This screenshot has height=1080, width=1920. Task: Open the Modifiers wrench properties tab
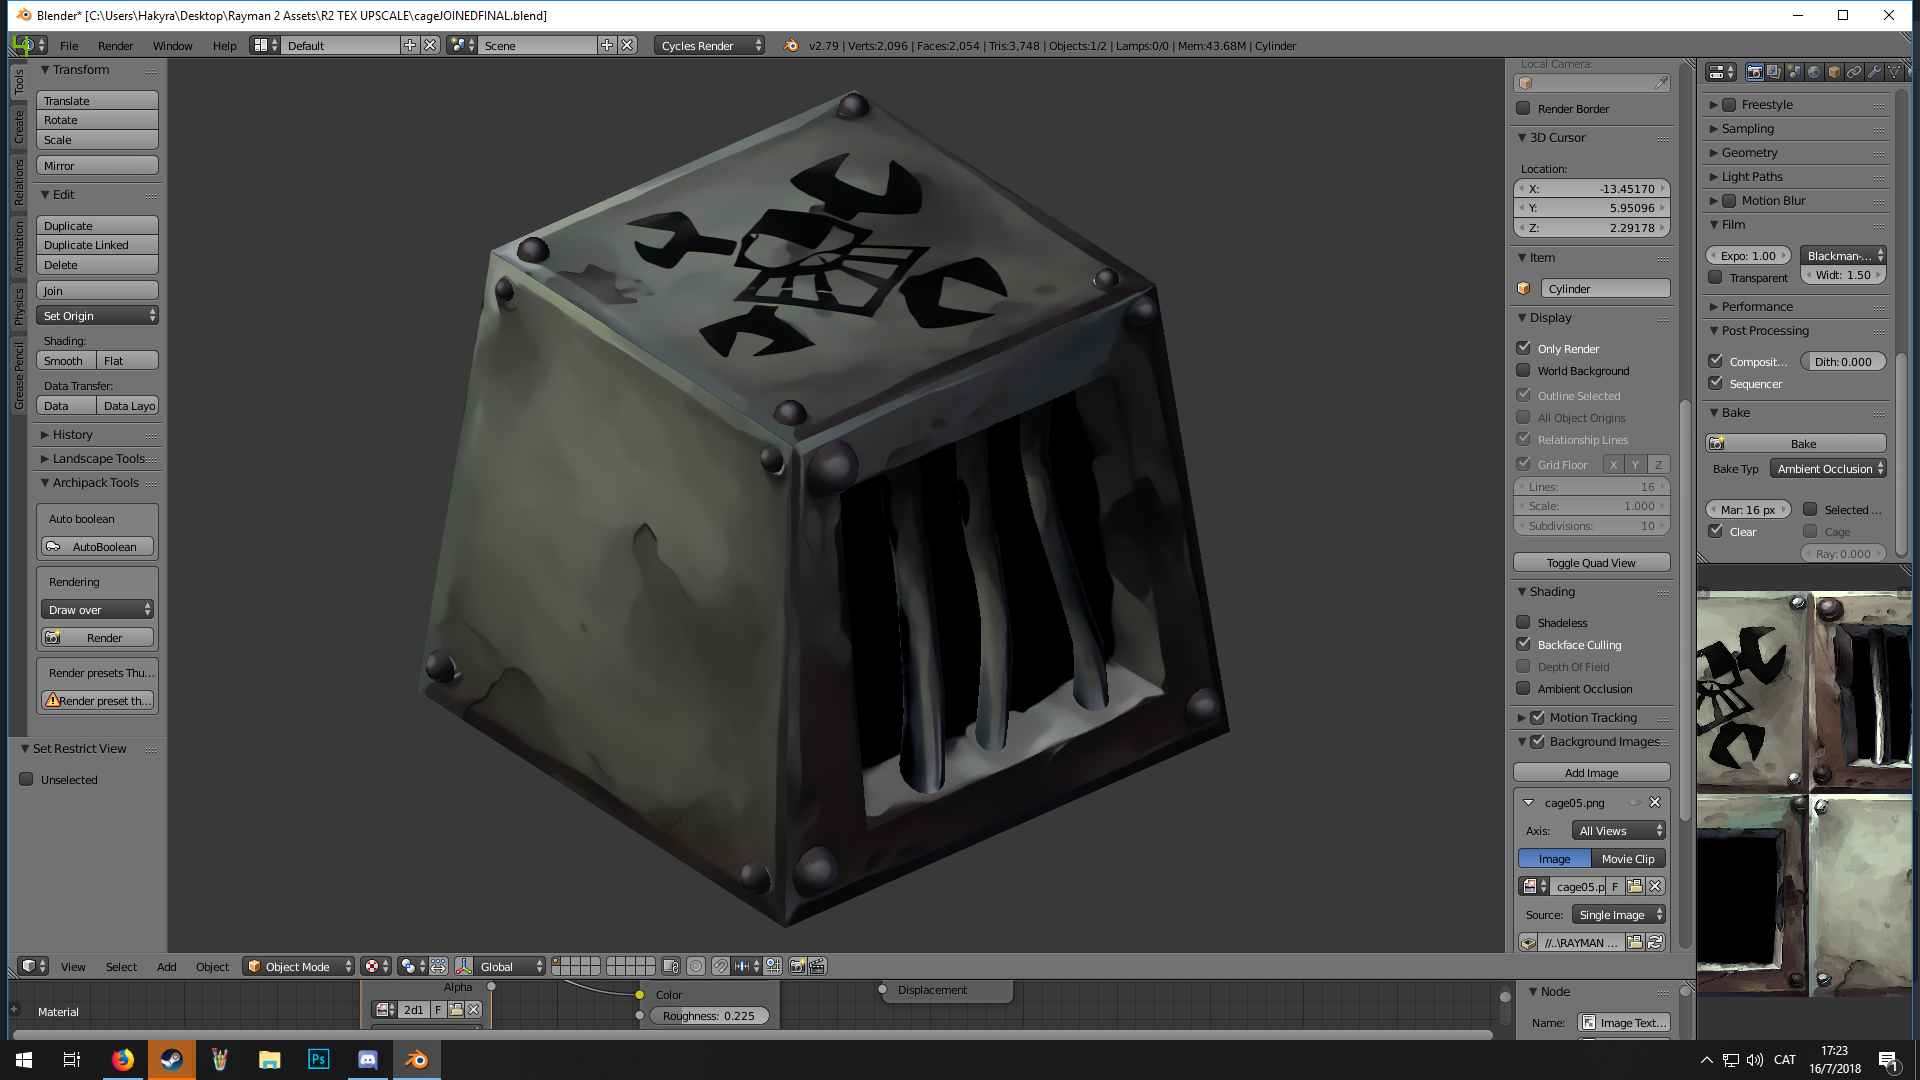coord(1874,72)
